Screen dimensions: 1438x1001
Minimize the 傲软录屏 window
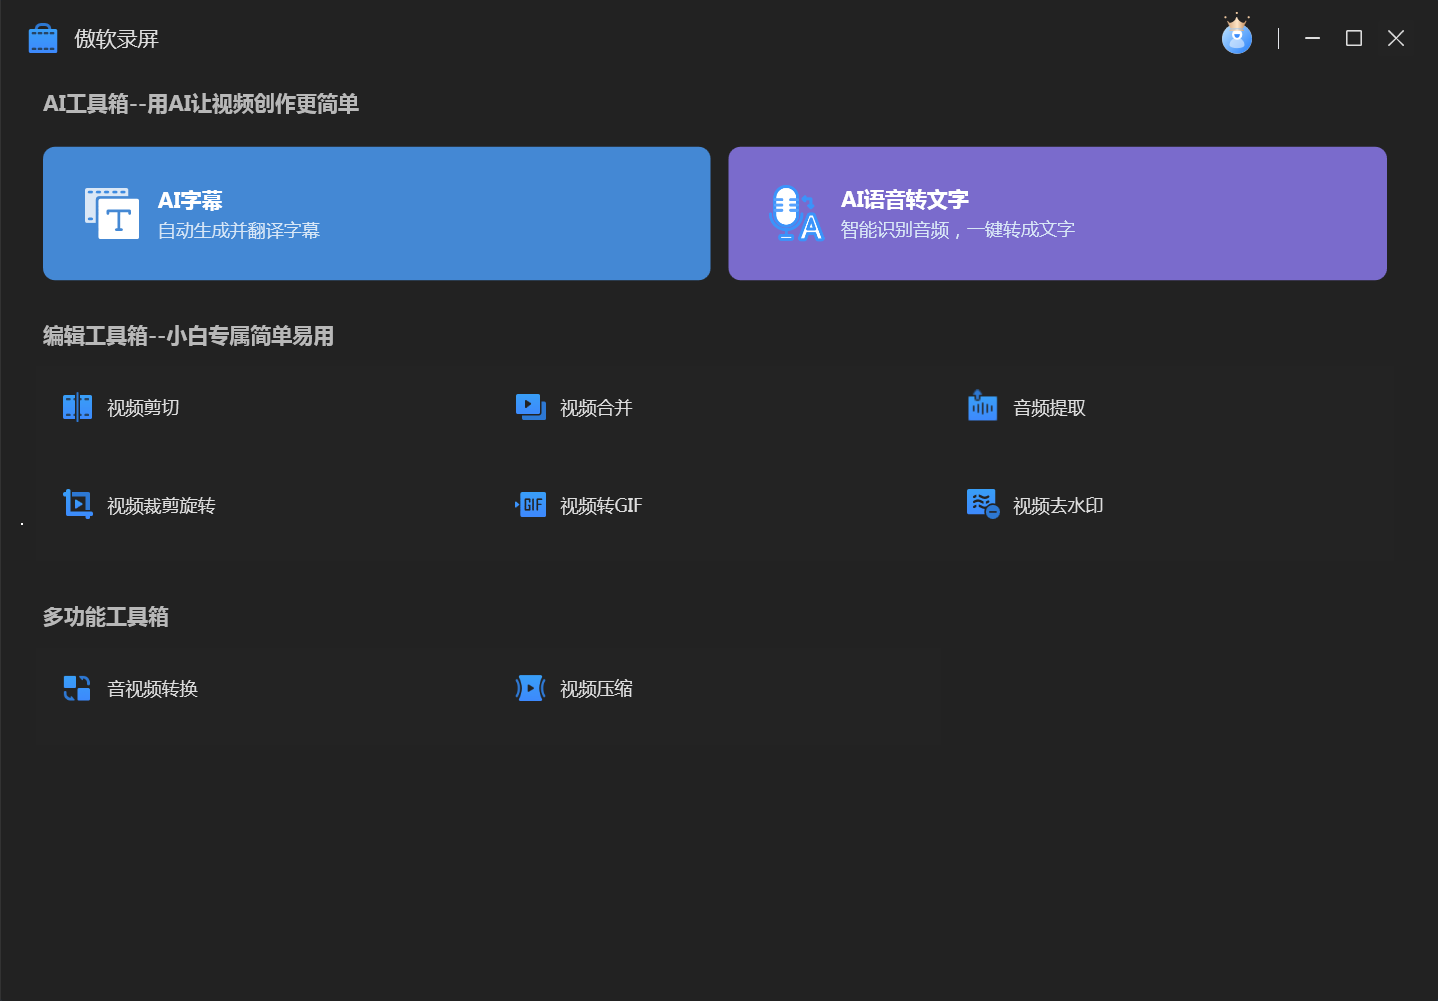coord(1312,38)
